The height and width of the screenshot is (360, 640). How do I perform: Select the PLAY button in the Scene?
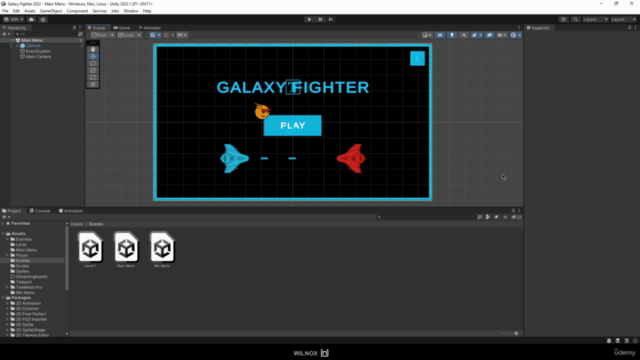293,125
